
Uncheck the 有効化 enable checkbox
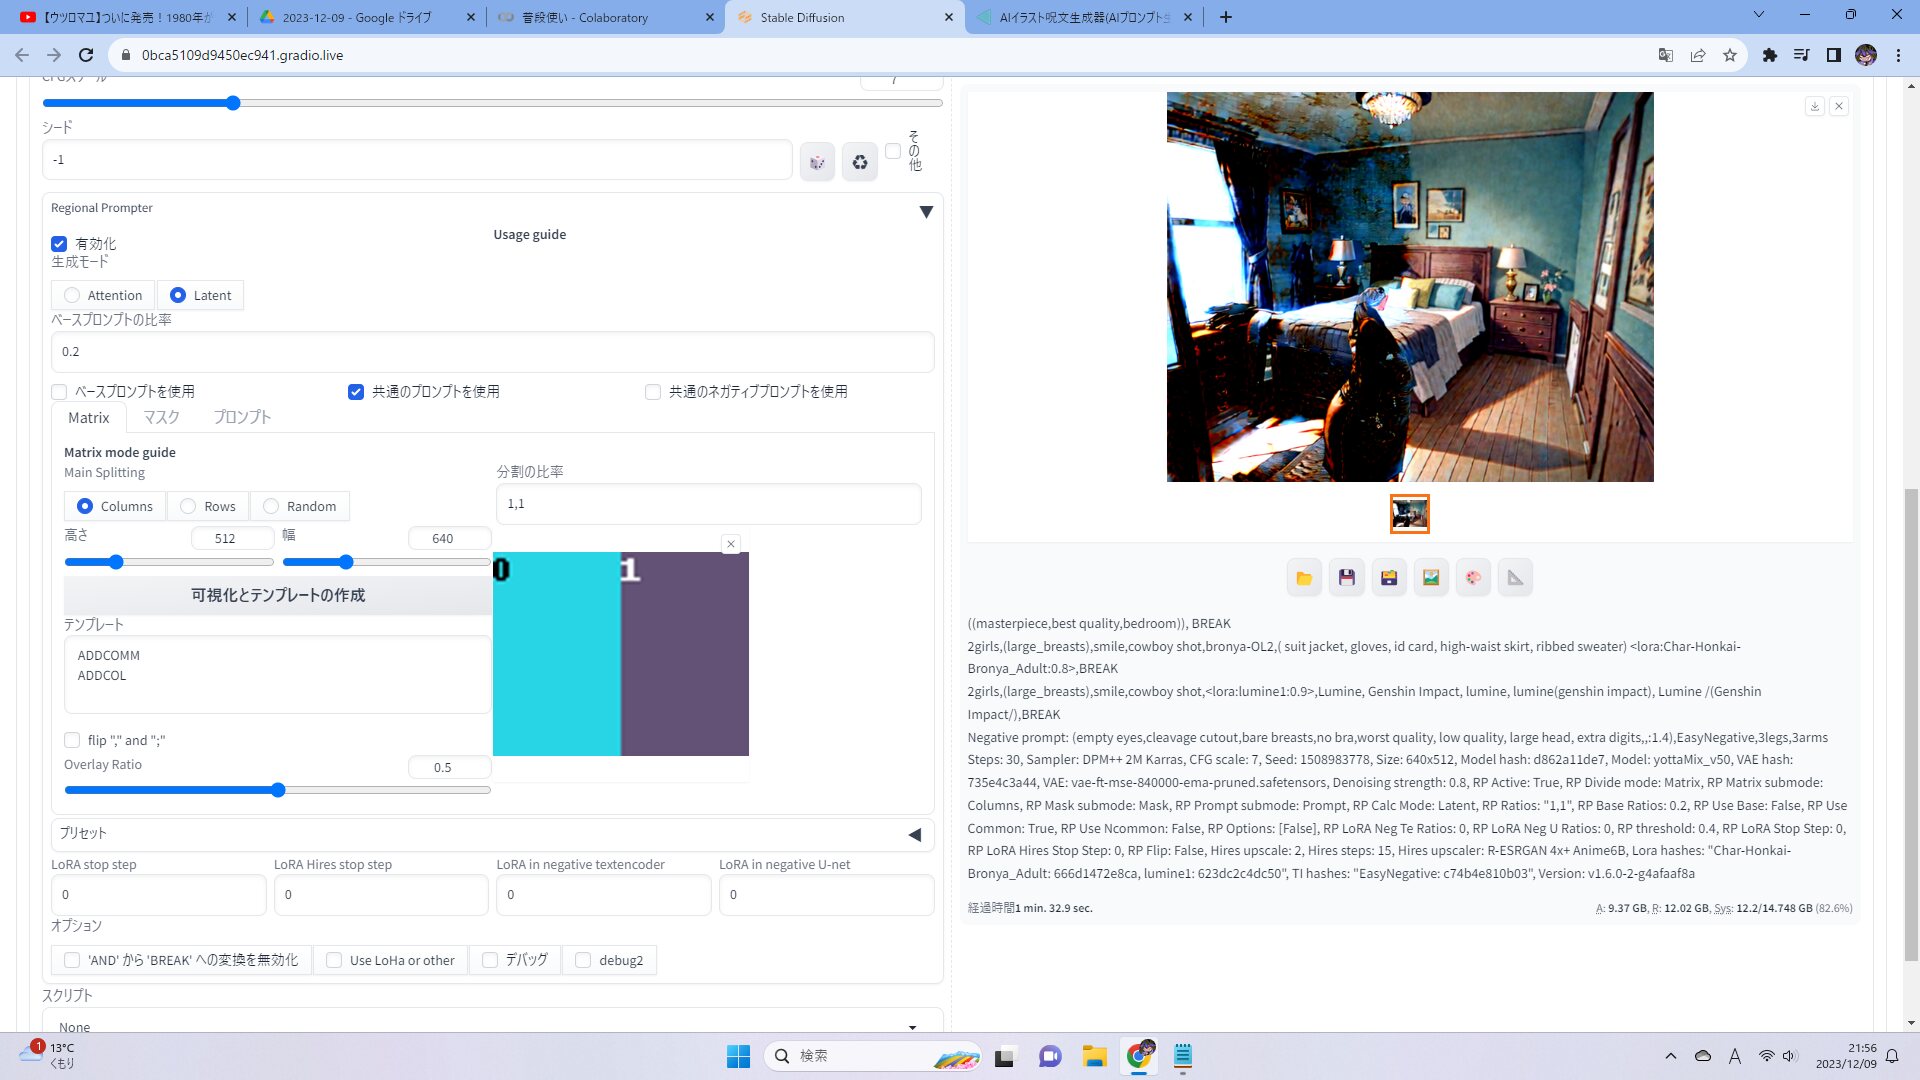[59, 244]
